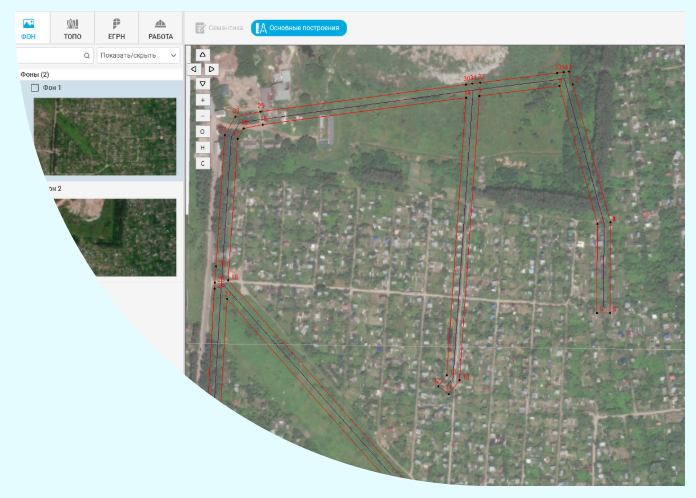Open the РАБОТА tab
Viewport: 696px width, 498px height.
click(x=160, y=28)
